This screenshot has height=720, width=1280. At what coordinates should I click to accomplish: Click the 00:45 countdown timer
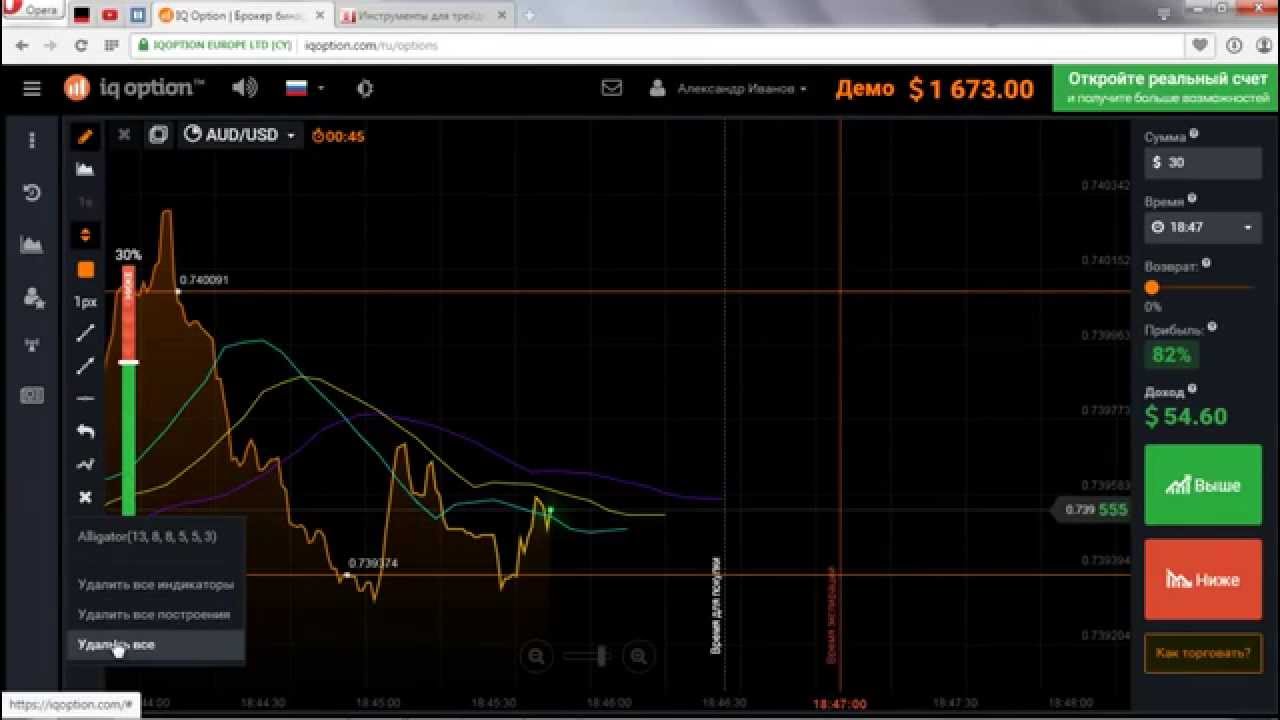338,136
